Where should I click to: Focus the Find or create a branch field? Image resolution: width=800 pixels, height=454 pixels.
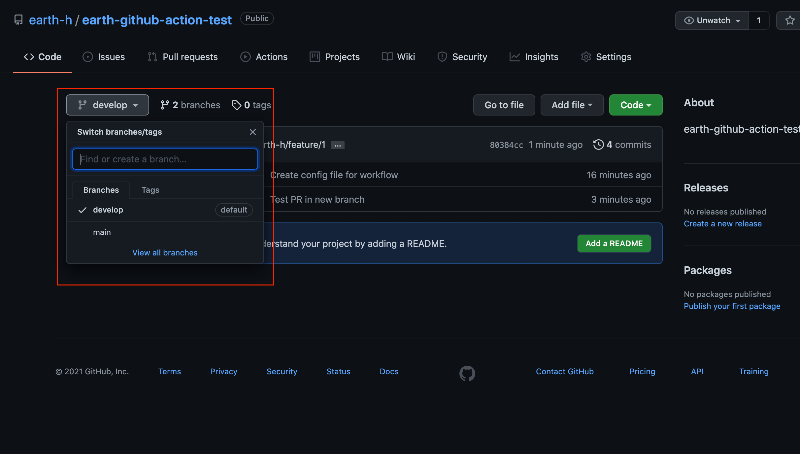coord(165,159)
